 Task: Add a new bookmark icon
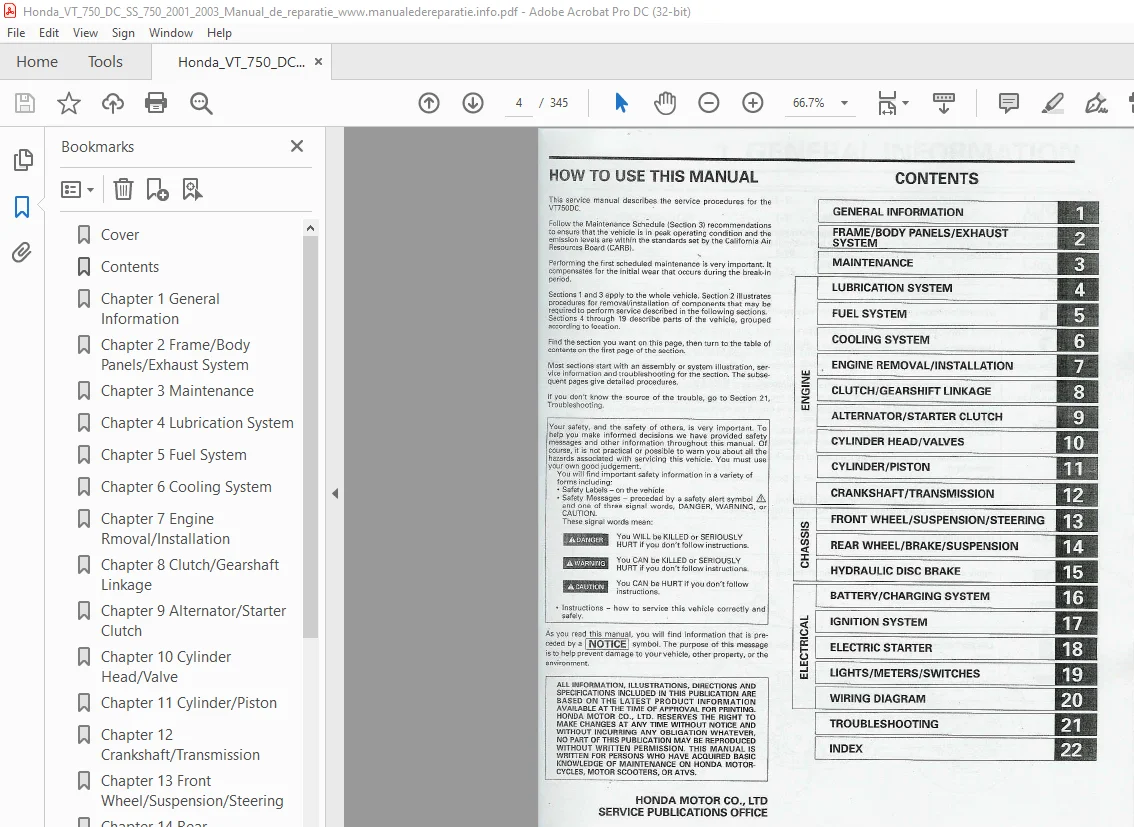pos(157,189)
